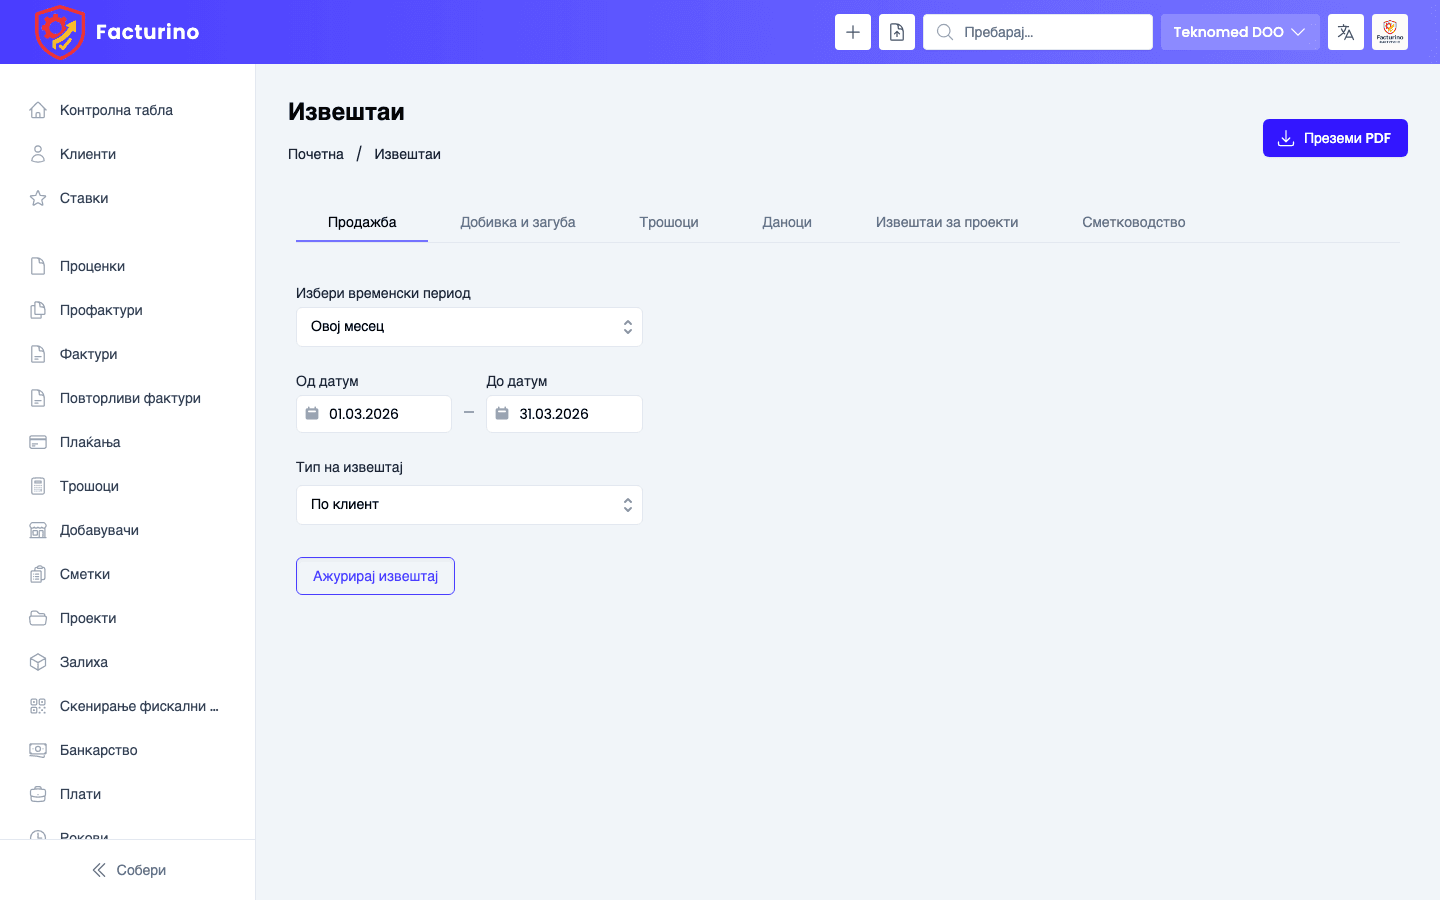Open the По клиент report type dropdown

[x=469, y=504]
